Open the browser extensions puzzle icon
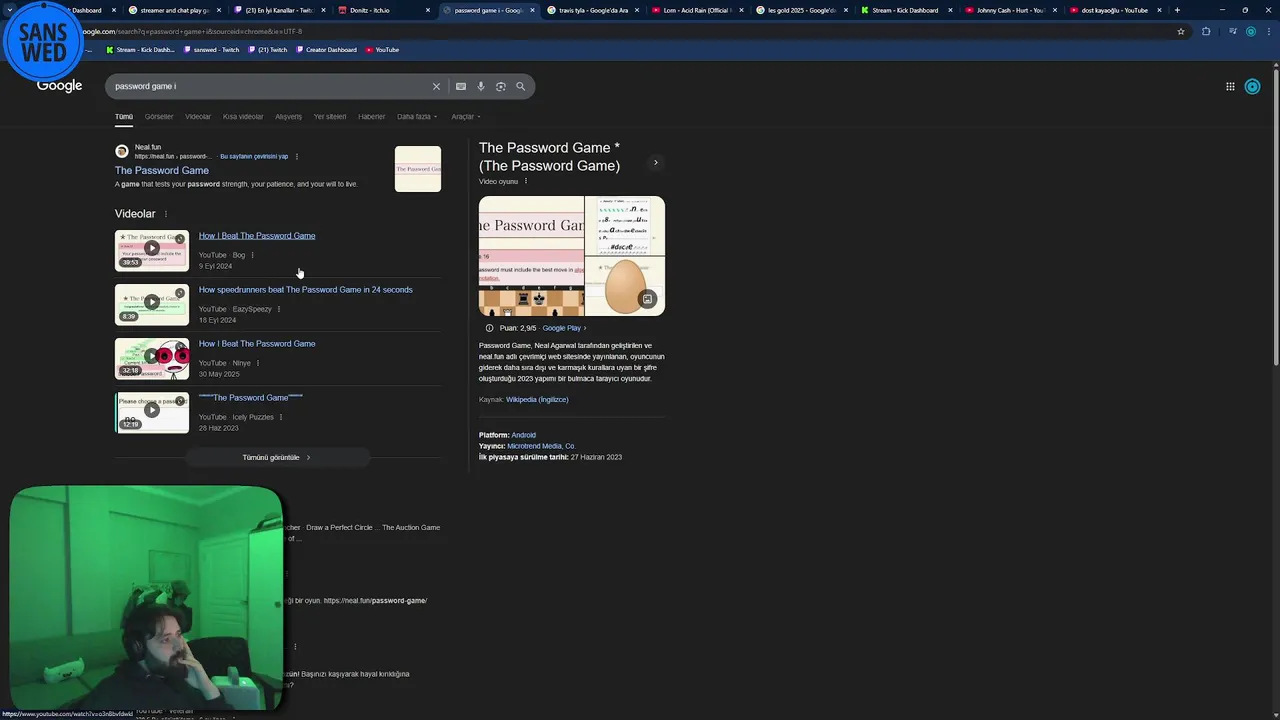 [x=1206, y=31]
